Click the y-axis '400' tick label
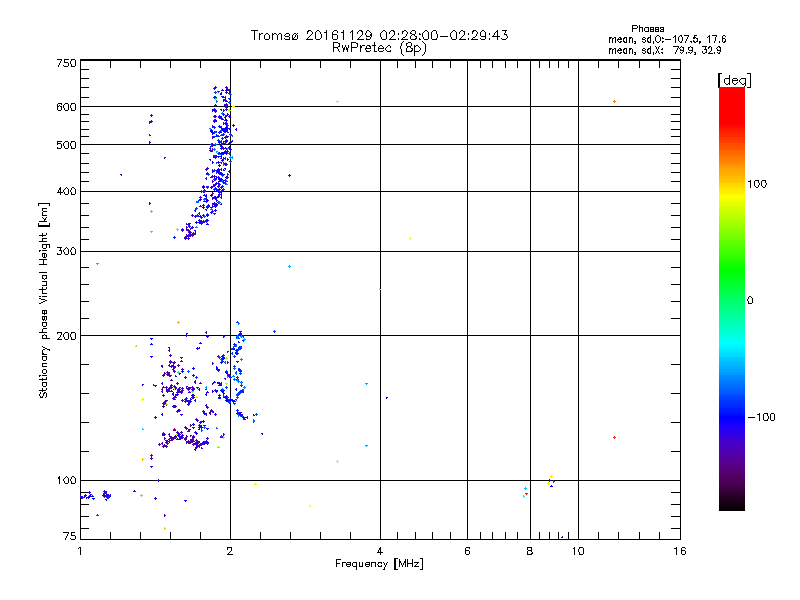The image size is (800, 600). coord(66,191)
